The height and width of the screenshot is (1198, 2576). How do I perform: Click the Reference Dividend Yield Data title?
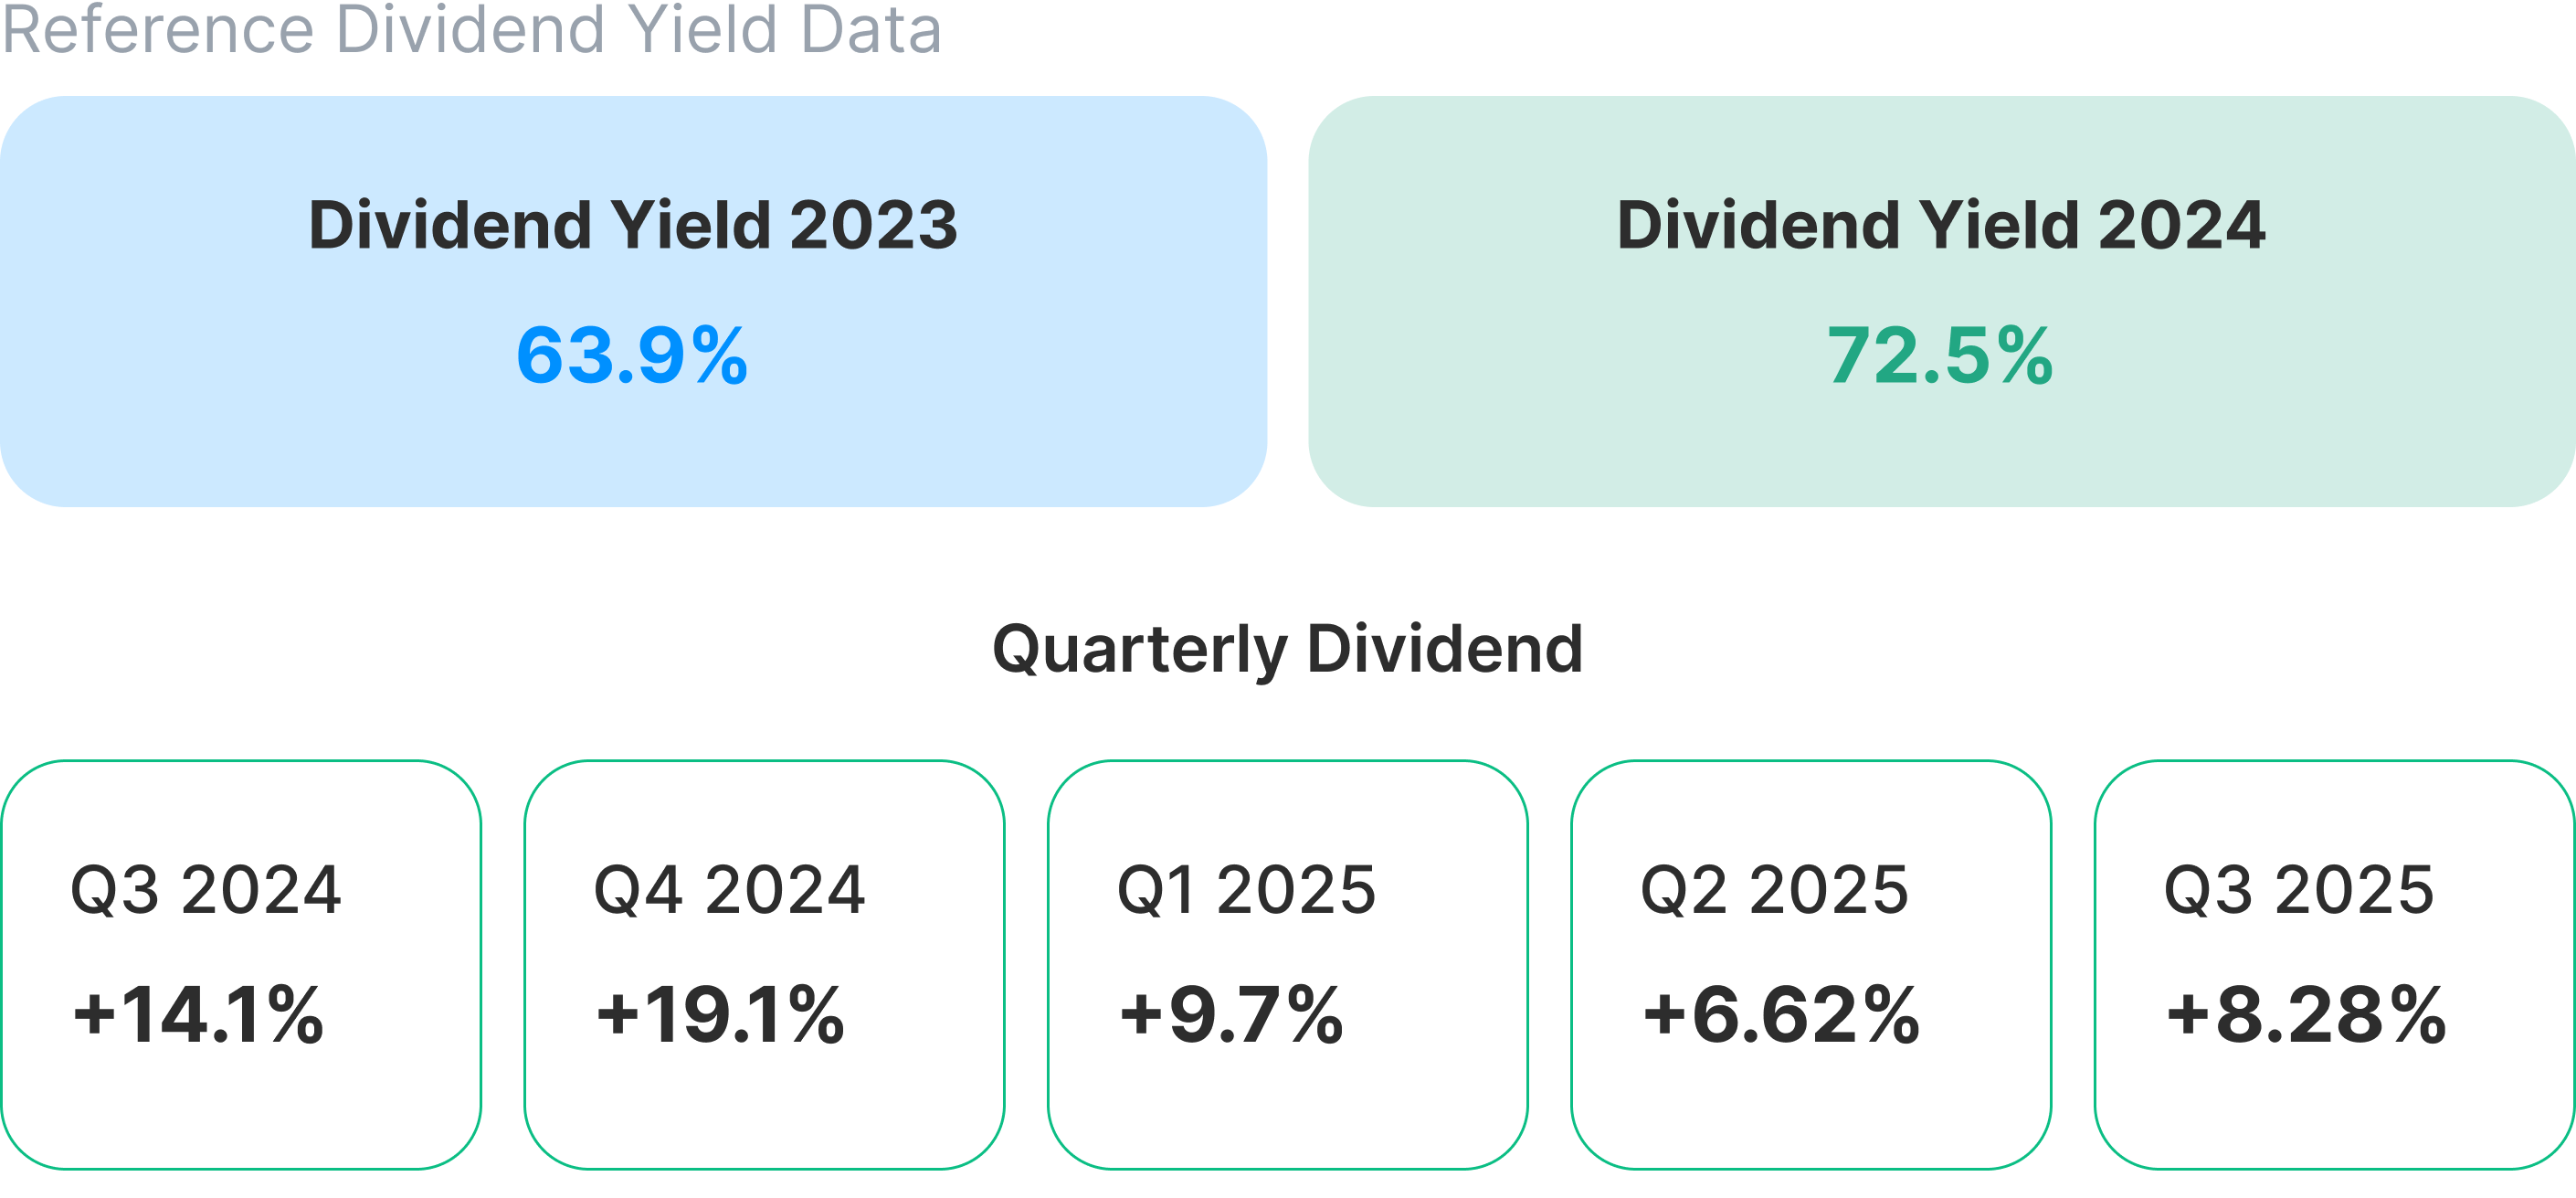(x=471, y=30)
